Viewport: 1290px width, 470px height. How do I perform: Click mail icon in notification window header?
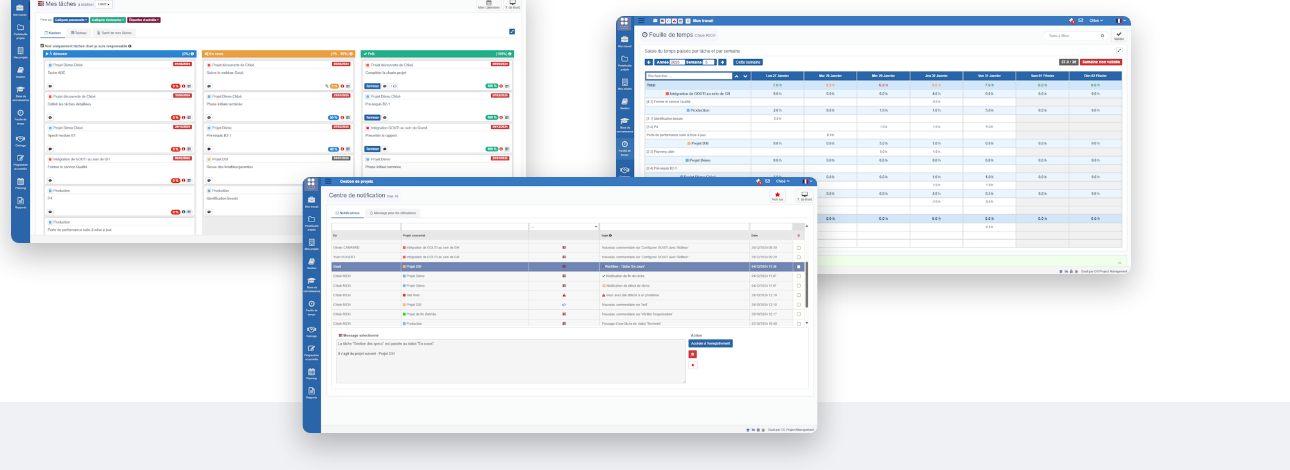767,182
